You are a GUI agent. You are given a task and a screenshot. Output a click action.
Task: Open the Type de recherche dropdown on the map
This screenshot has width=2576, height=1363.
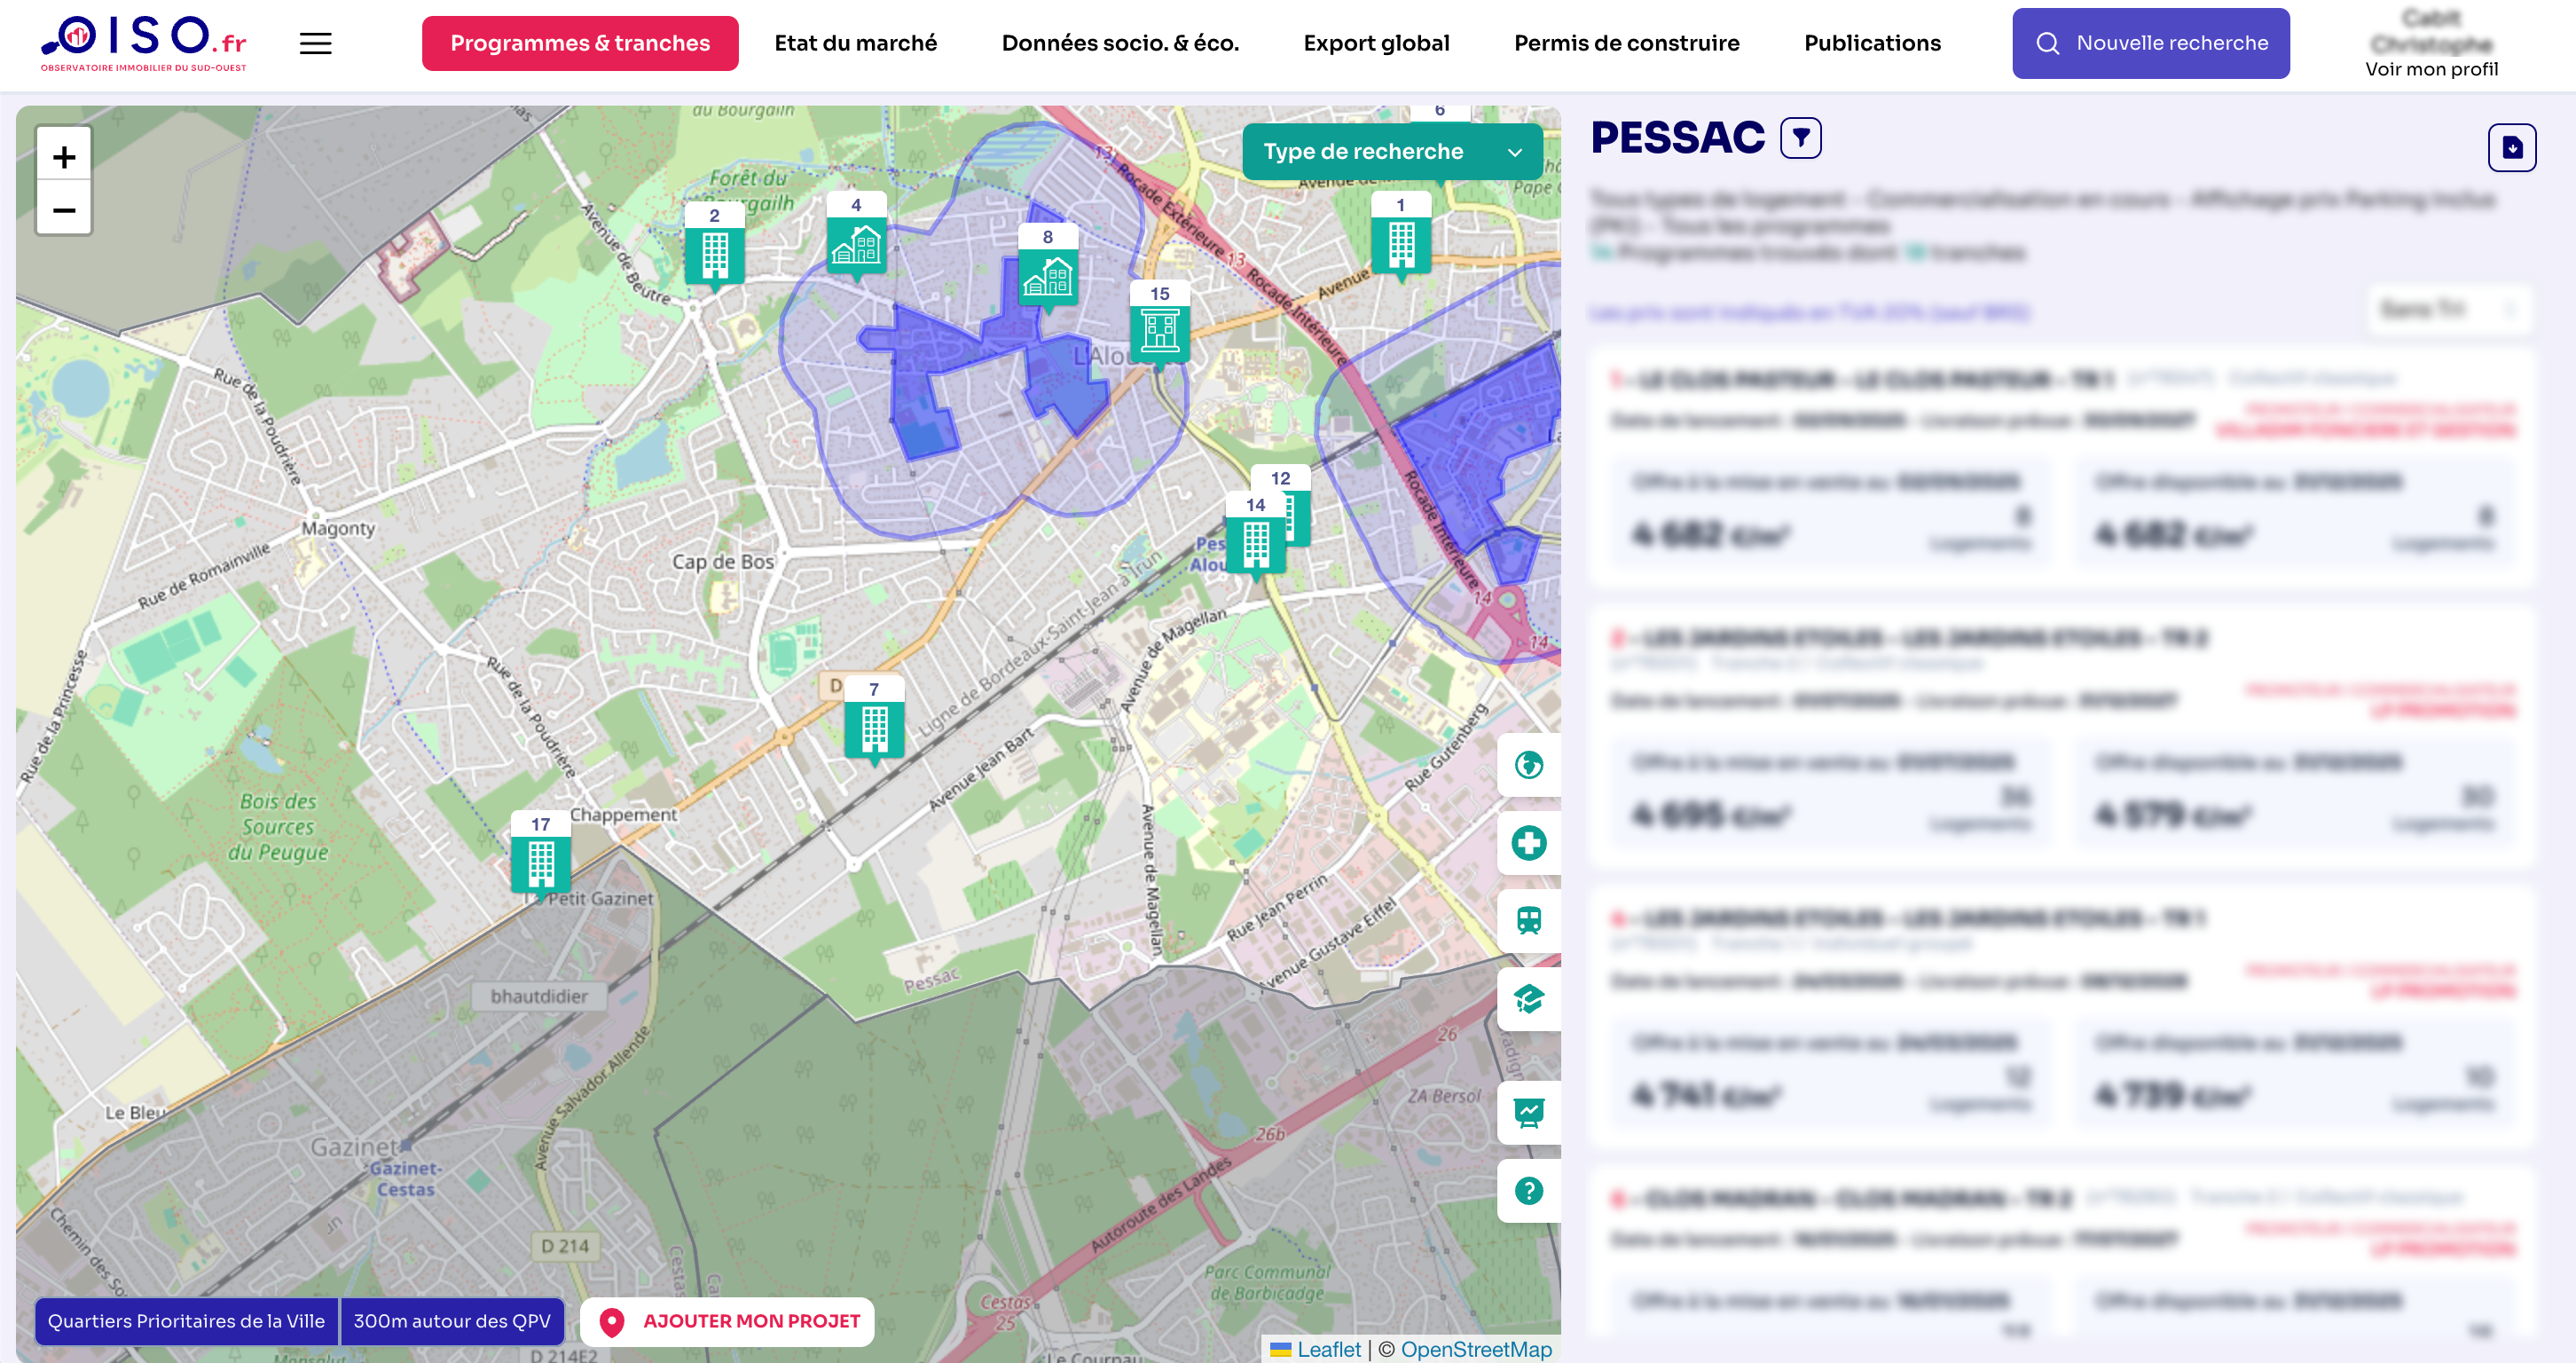1394,151
